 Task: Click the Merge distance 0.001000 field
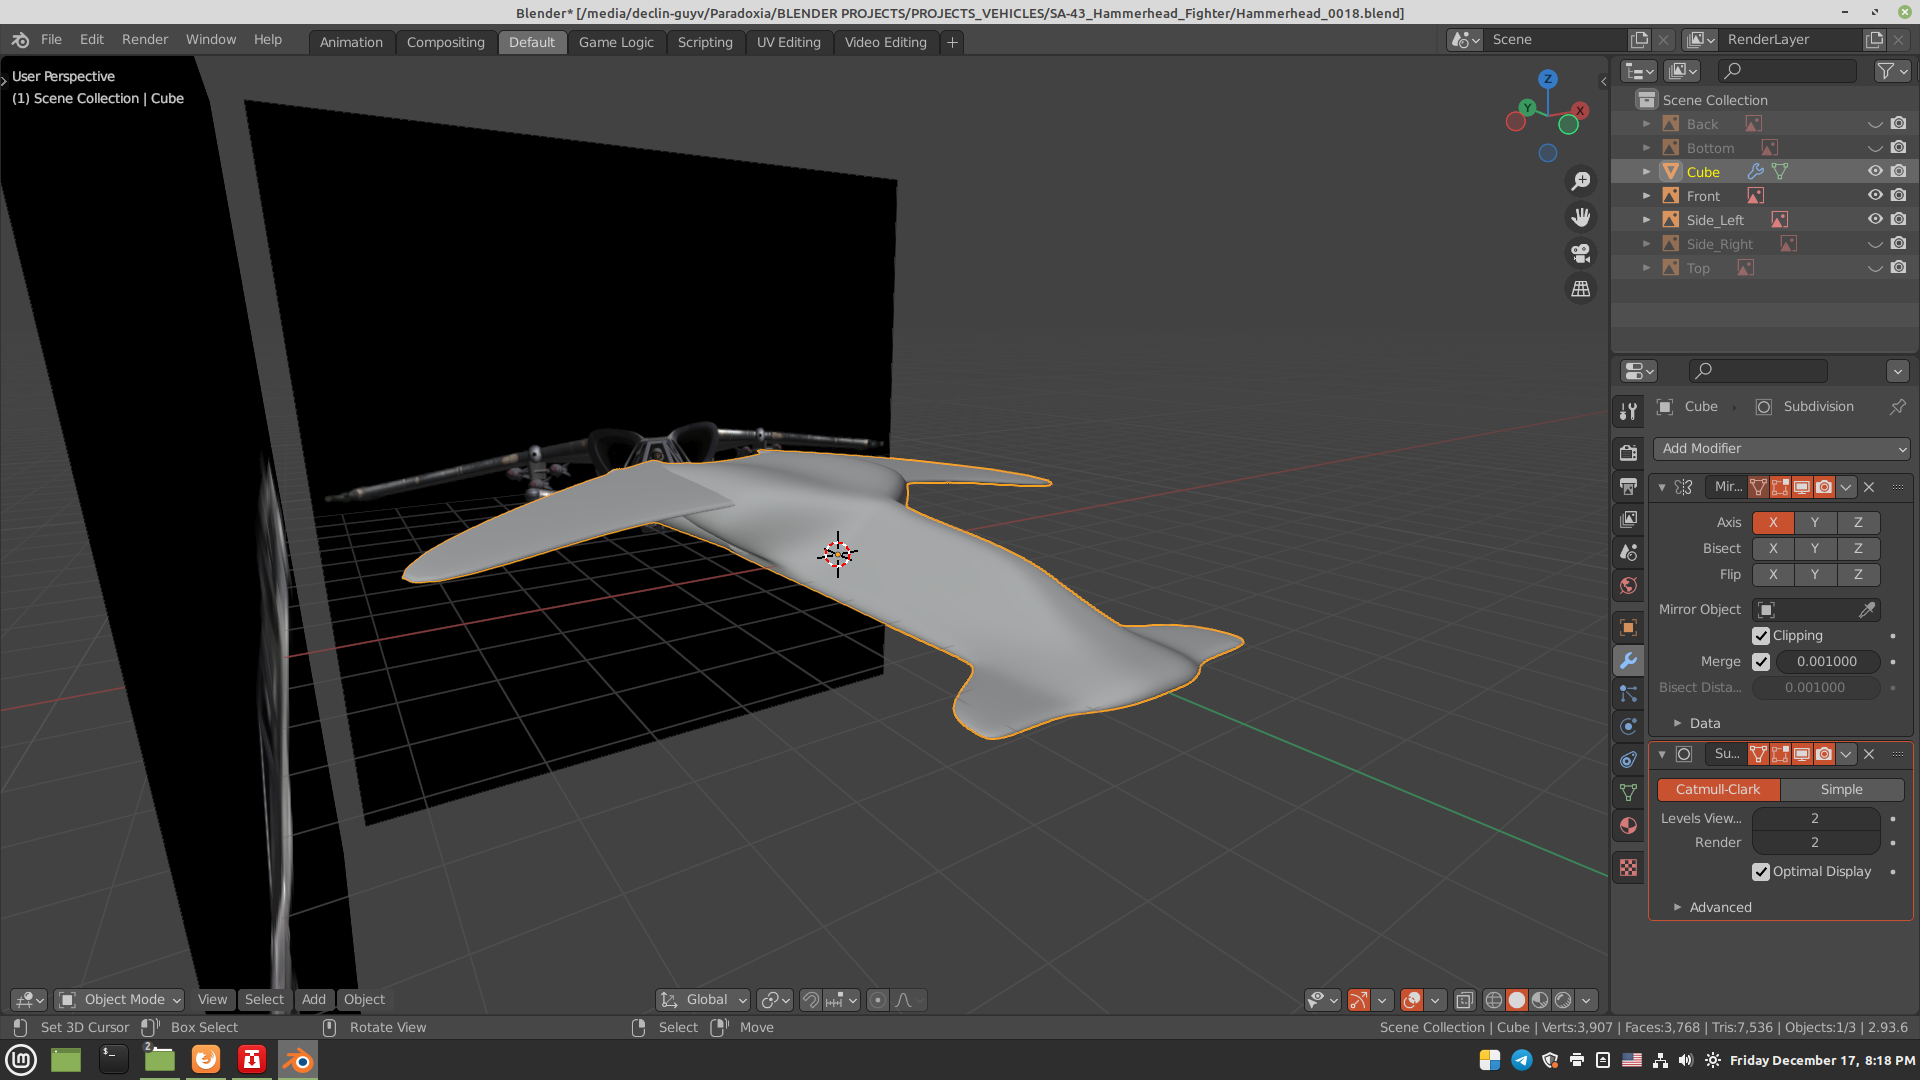click(x=1827, y=662)
